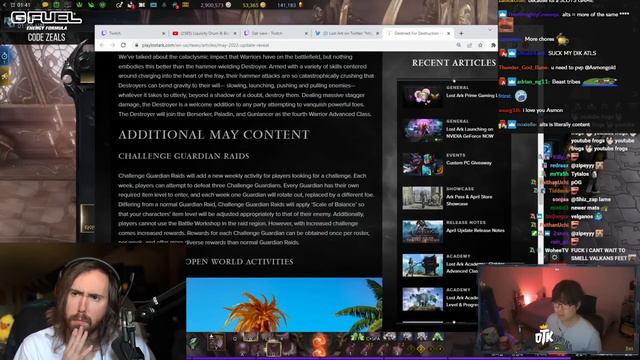640x360 pixels.
Task: Click the address bar lock icon
Action: coord(137,45)
